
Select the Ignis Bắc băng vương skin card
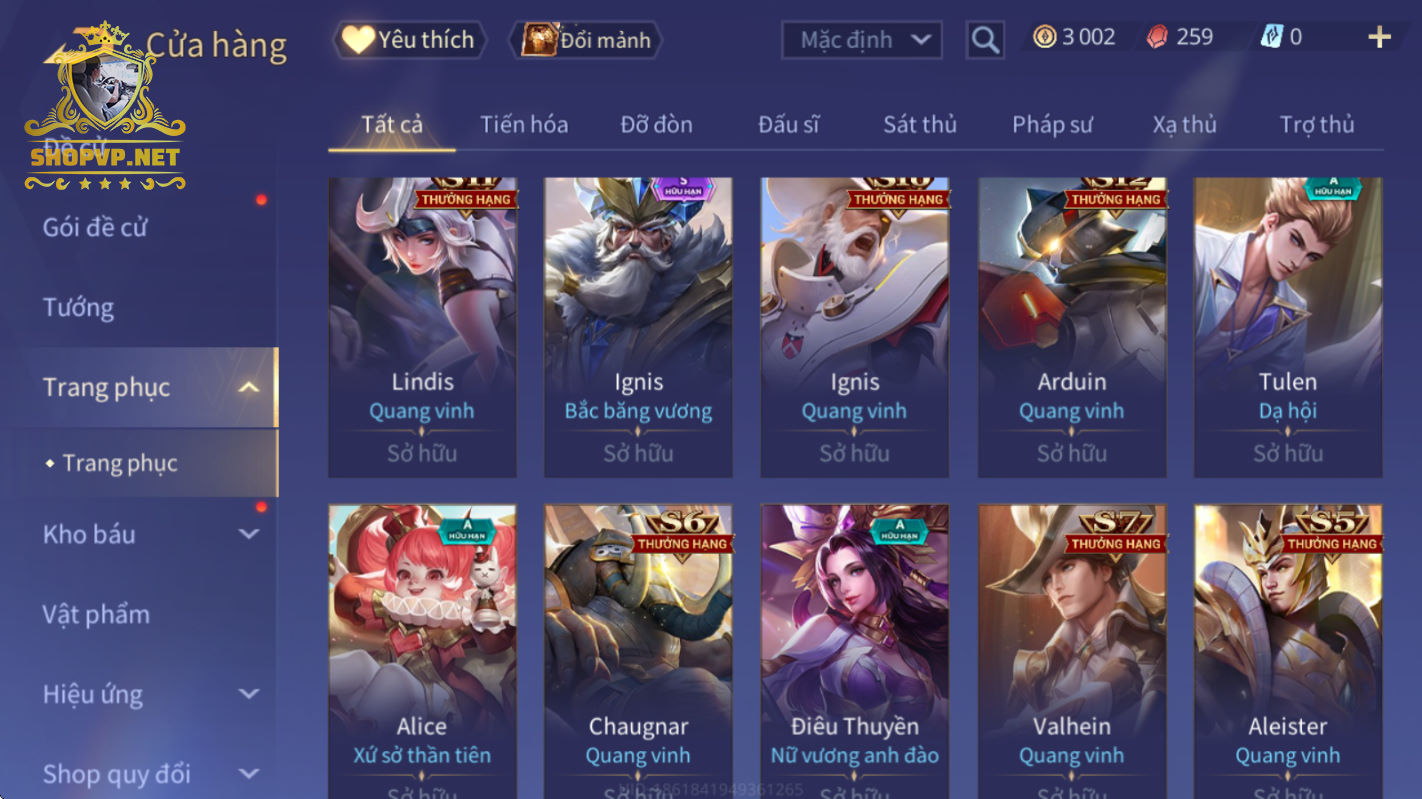click(638, 327)
